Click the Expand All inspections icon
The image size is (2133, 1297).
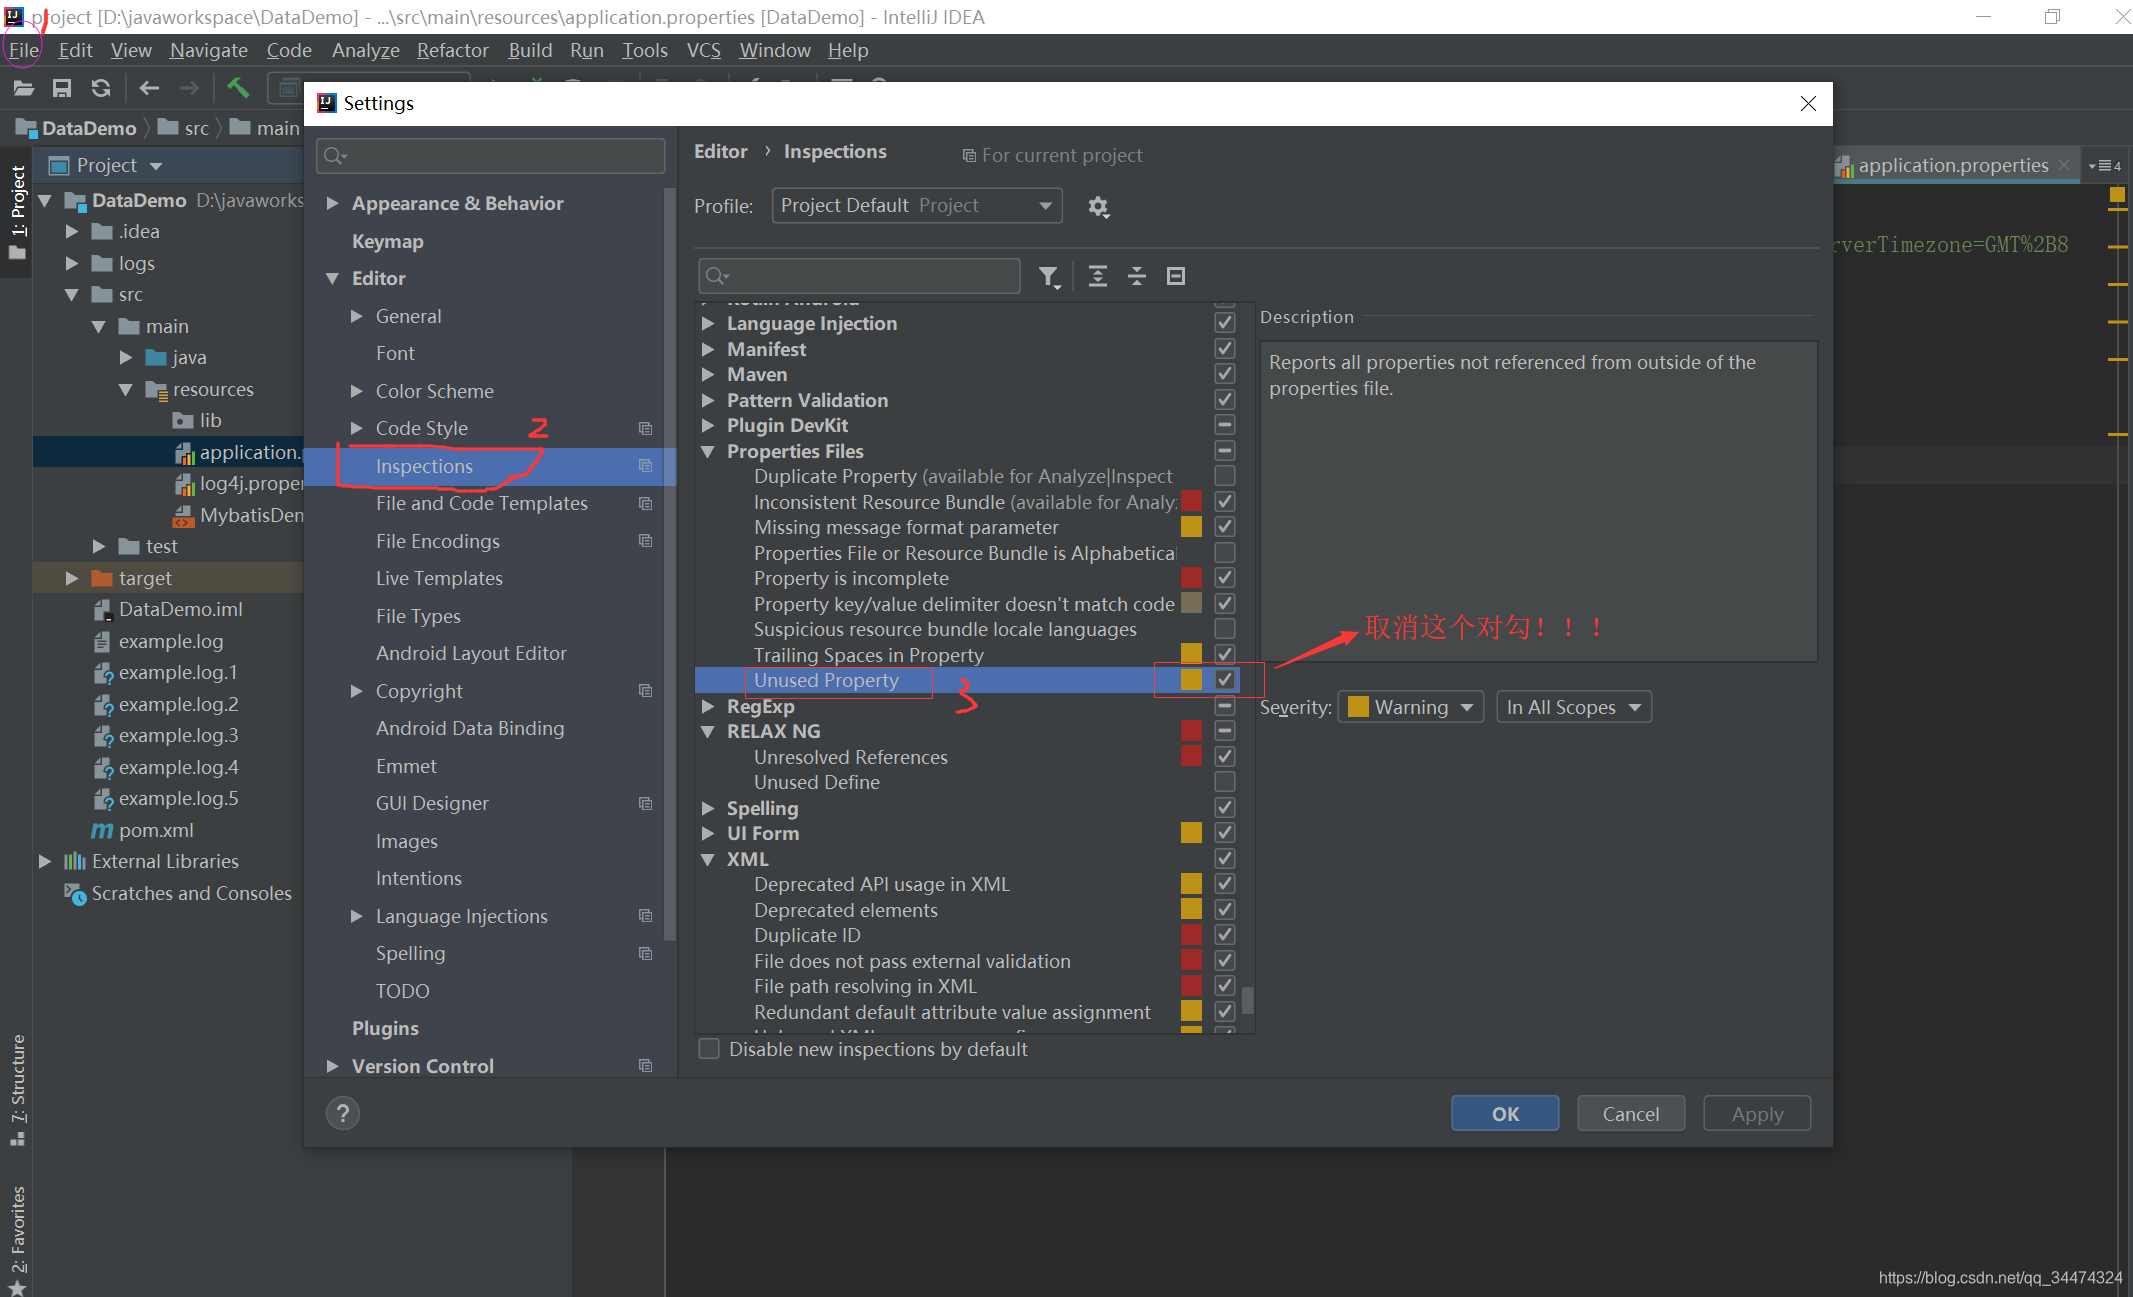click(x=1097, y=276)
